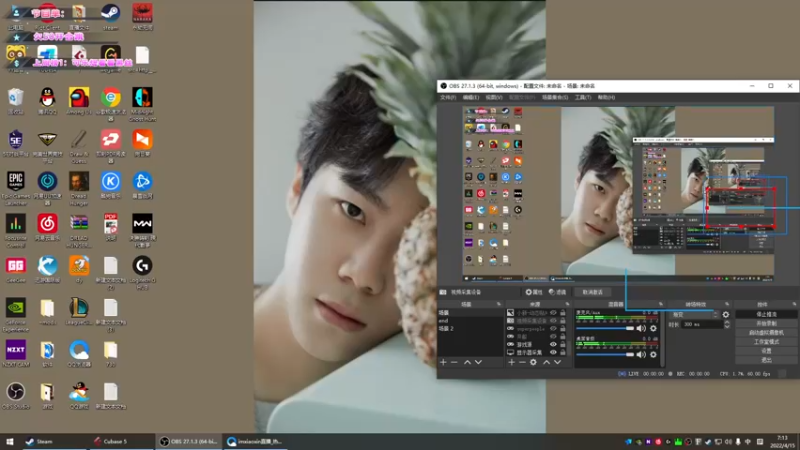
Task: Click the 停止推流 button
Action: (766, 314)
